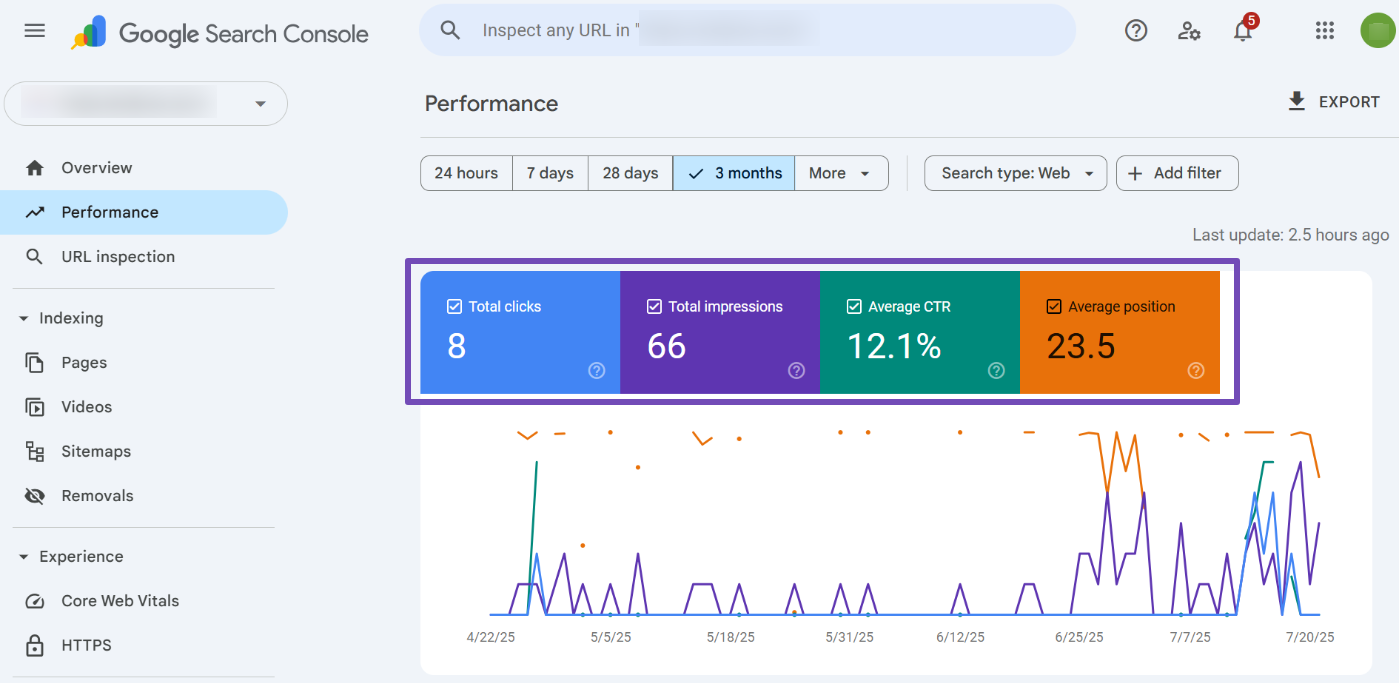Open Pages under Indexing
1399x683 pixels.
click(x=145, y=363)
